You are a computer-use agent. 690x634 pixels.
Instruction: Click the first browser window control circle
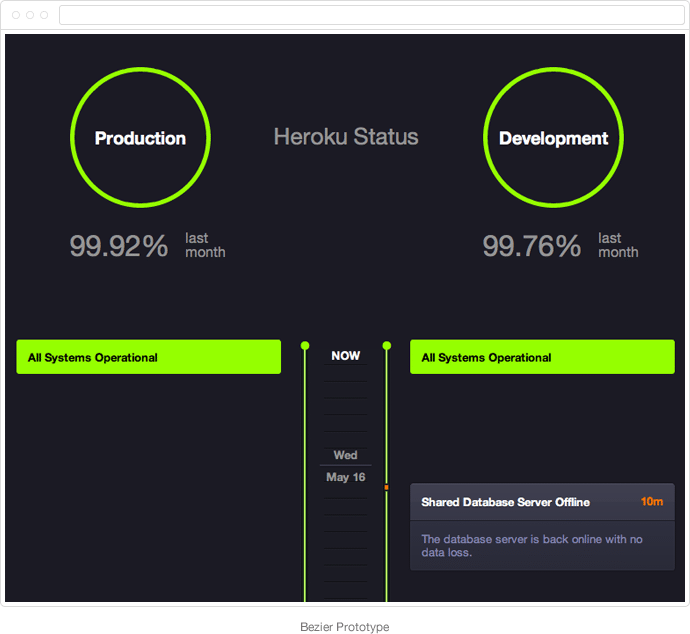(16, 15)
